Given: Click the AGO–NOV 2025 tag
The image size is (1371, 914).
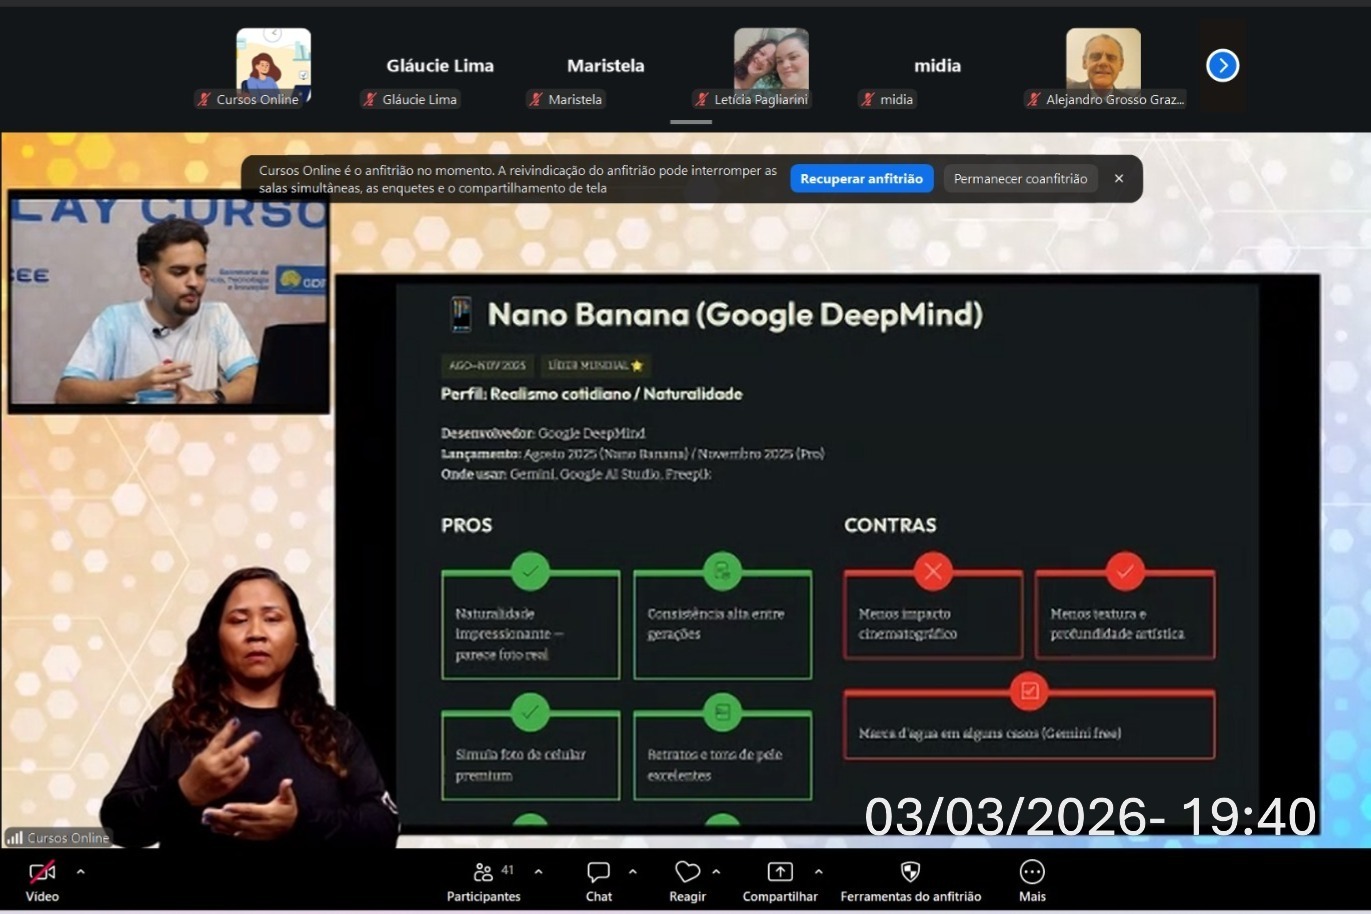Looking at the screenshot, I should click(488, 366).
